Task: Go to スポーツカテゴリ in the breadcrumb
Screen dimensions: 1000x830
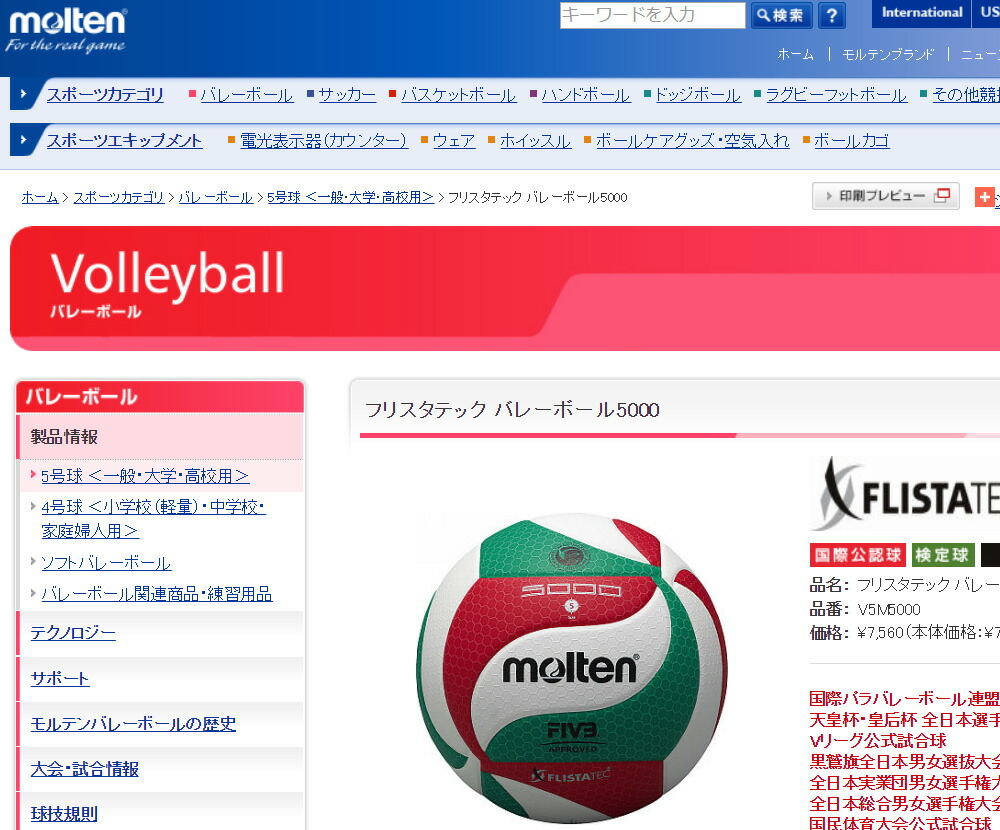Action: tap(119, 197)
